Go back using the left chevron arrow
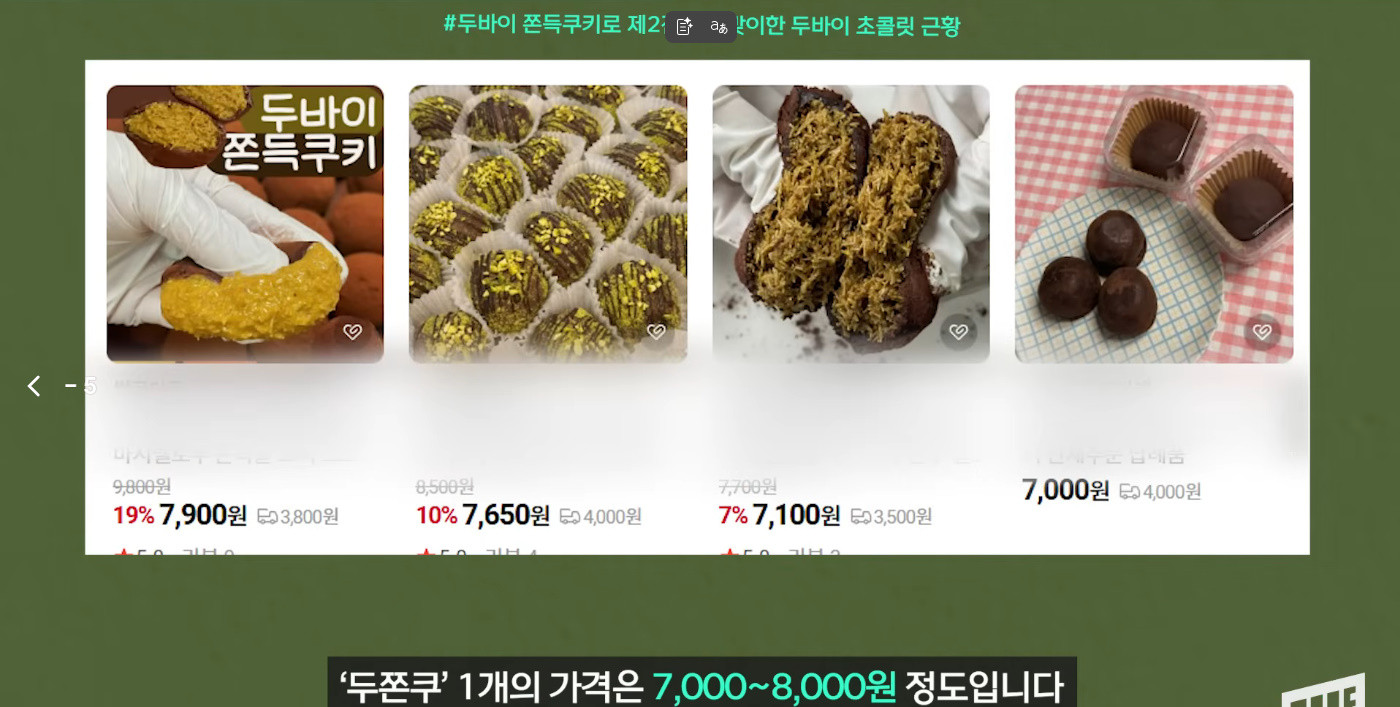The width and height of the screenshot is (1400, 707). click(34, 386)
